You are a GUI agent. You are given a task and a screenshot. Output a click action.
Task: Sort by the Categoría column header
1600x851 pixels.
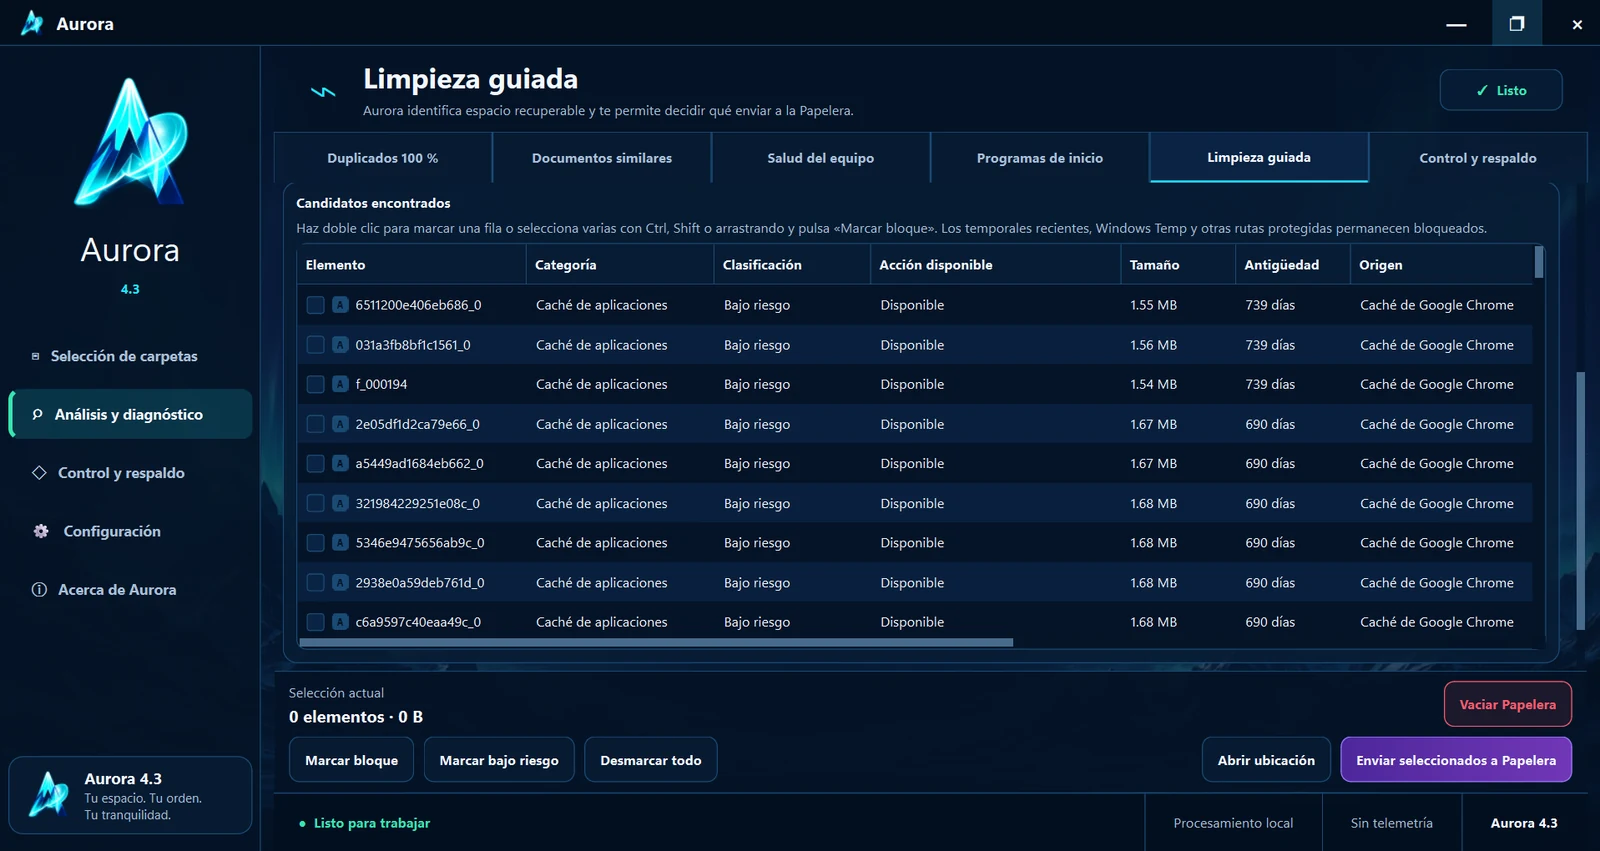620,265
